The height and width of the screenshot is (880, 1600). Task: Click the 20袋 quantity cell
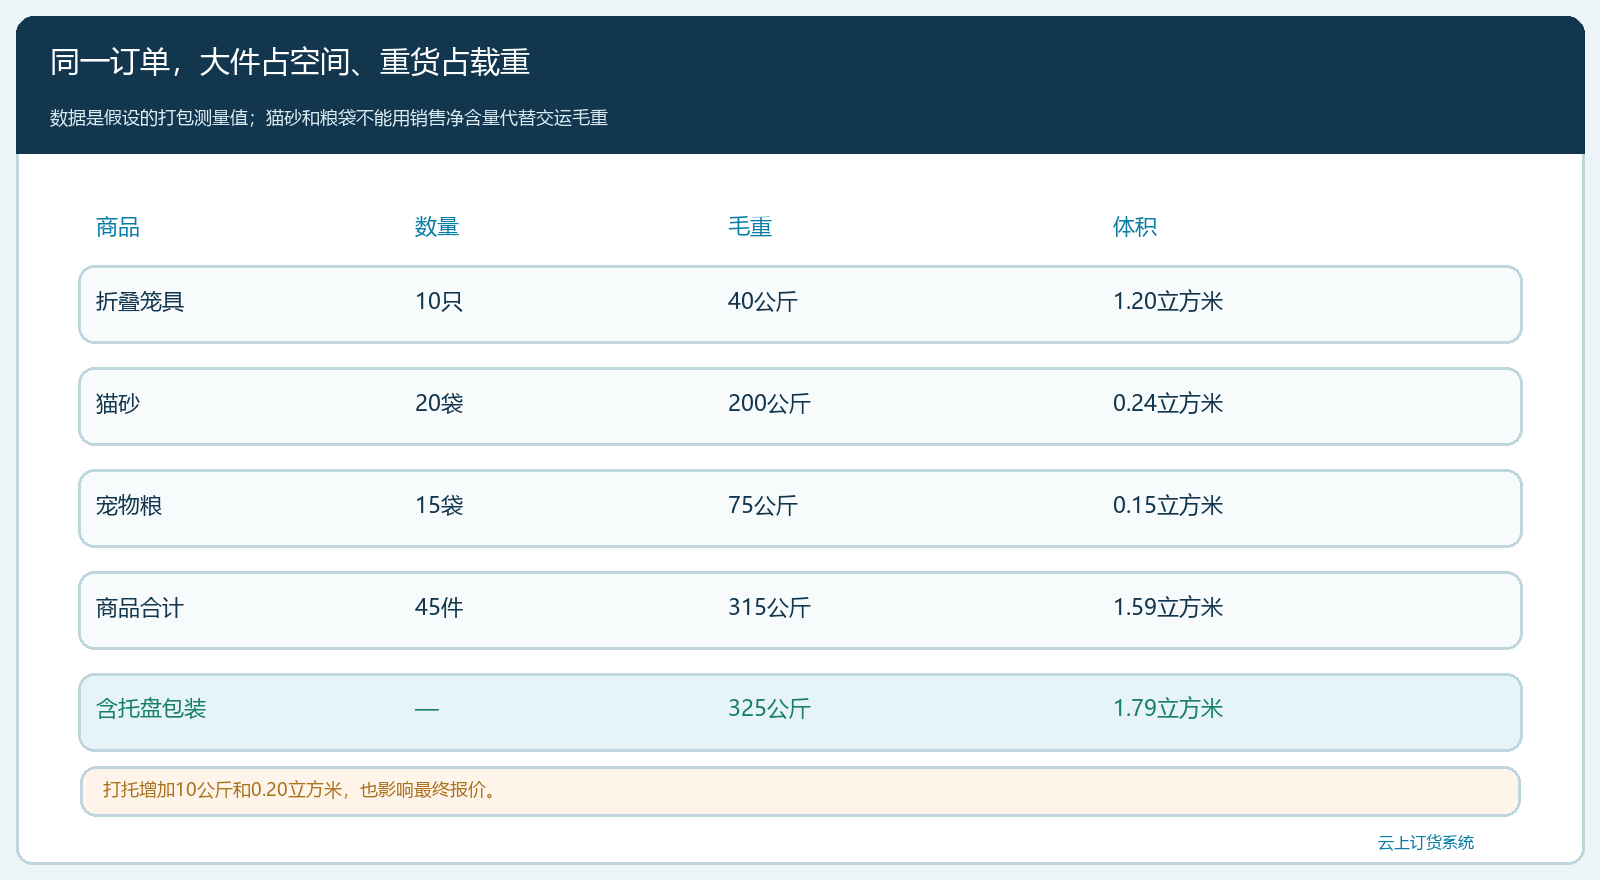439,404
